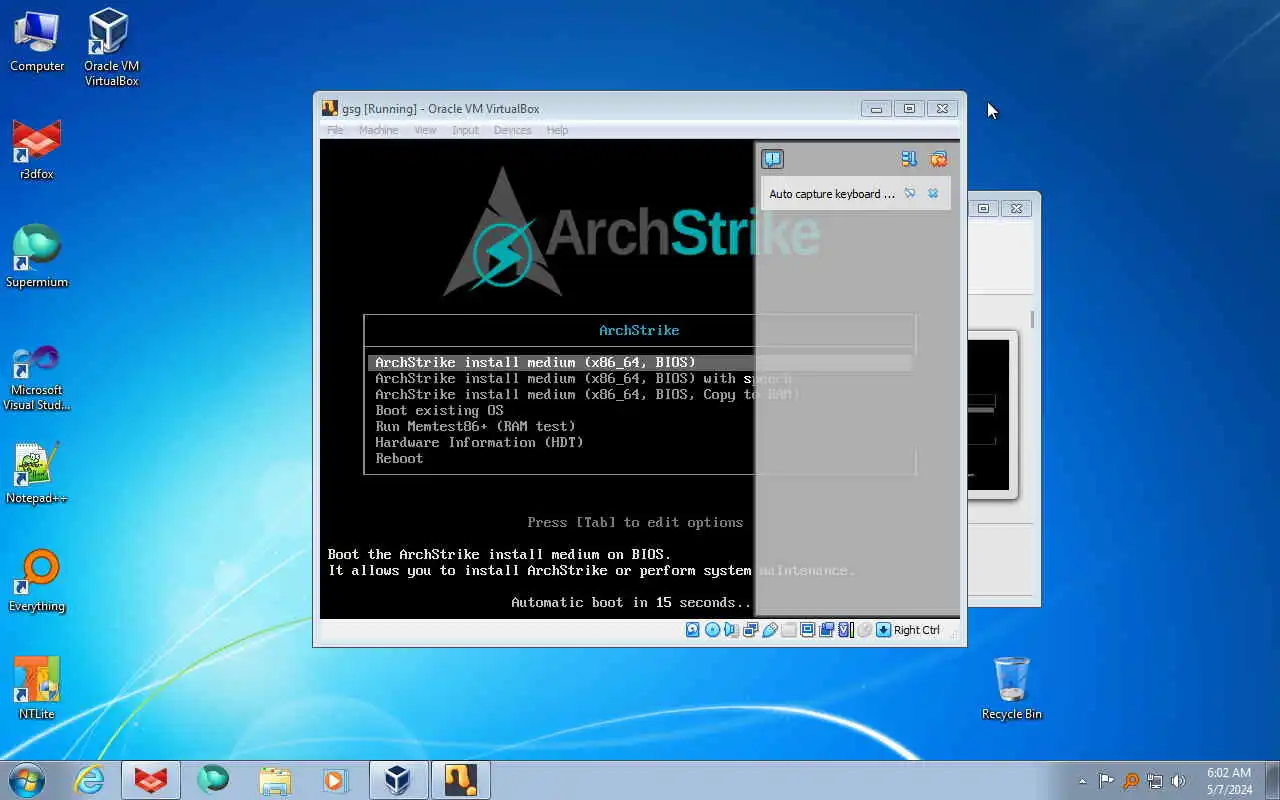
Task: Select the Copy to RAM boot entry
Action: [x=587, y=394]
